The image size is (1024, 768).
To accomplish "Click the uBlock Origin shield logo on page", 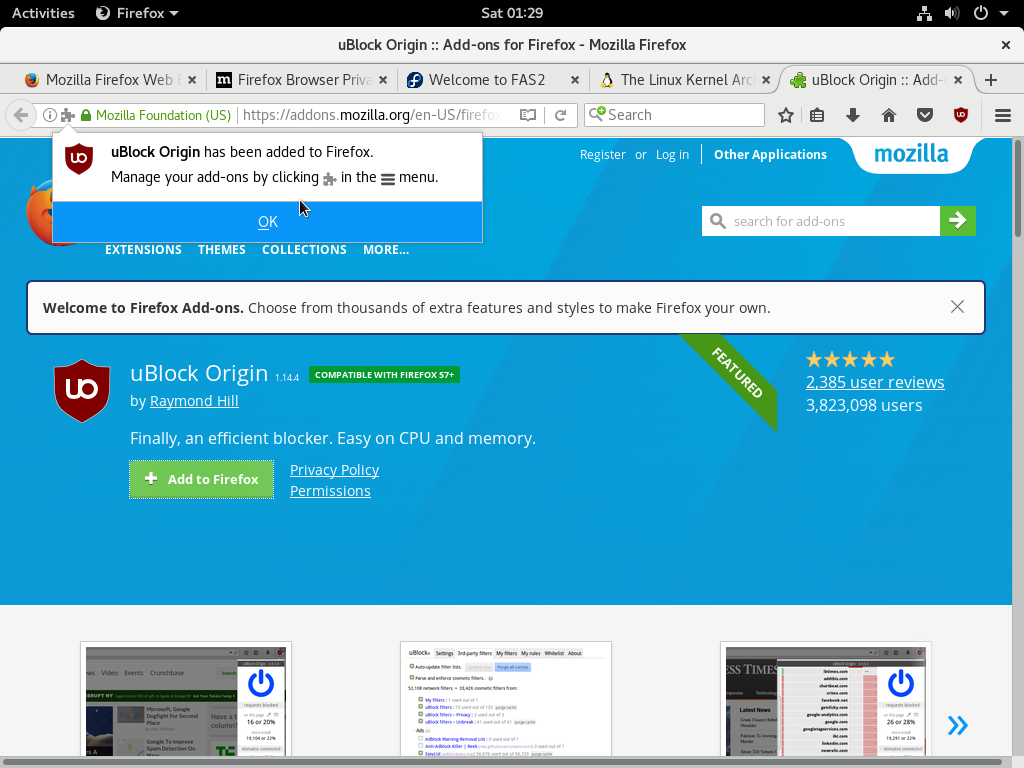I will [x=82, y=391].
